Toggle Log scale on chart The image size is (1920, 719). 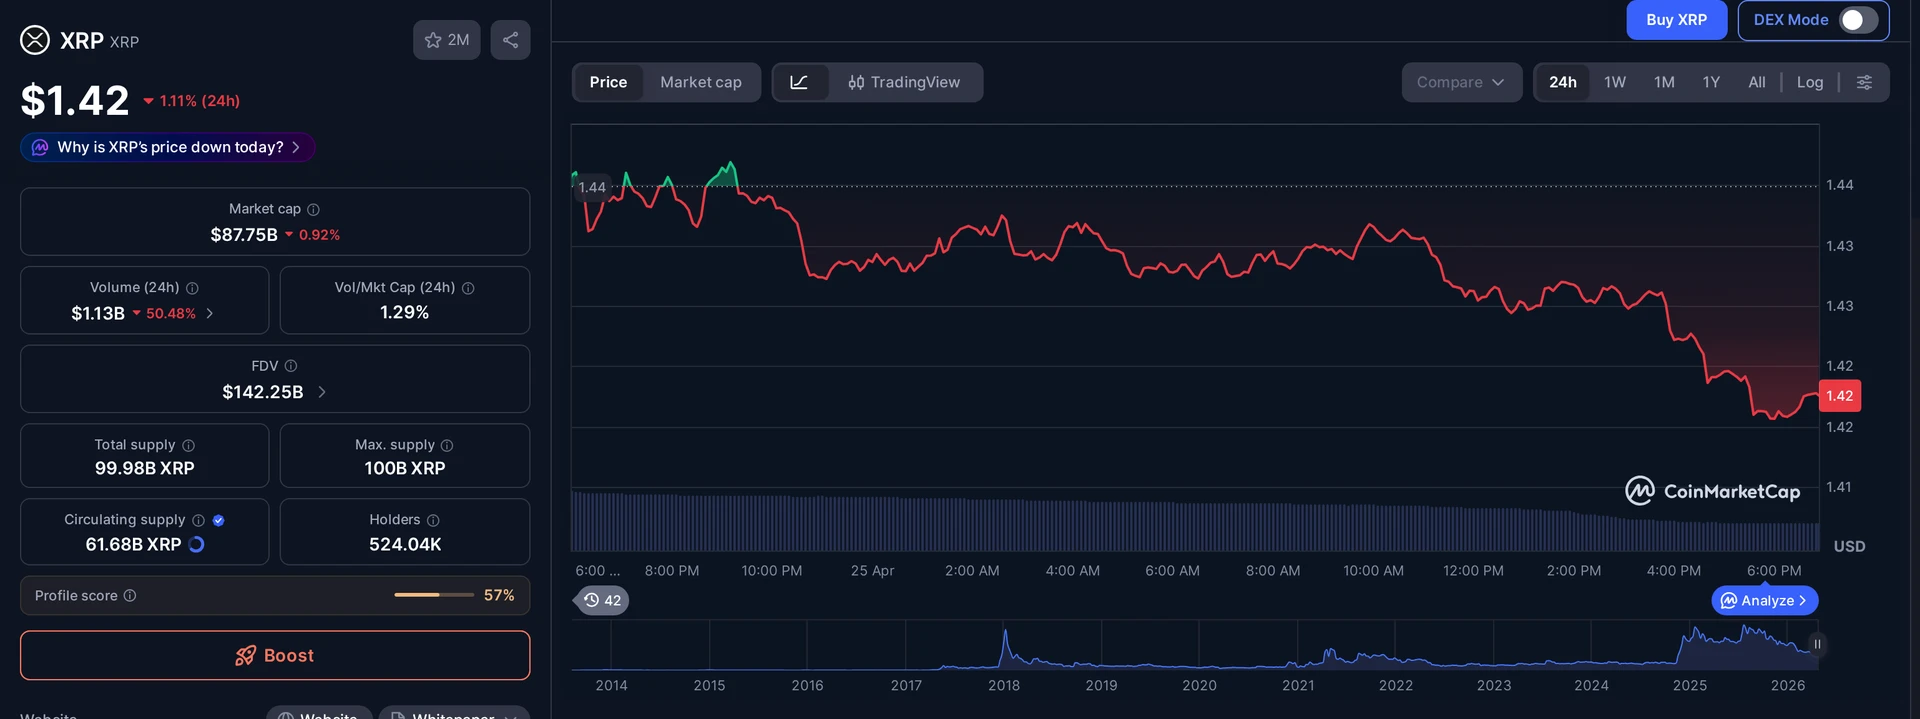(x=1810, y=82)
